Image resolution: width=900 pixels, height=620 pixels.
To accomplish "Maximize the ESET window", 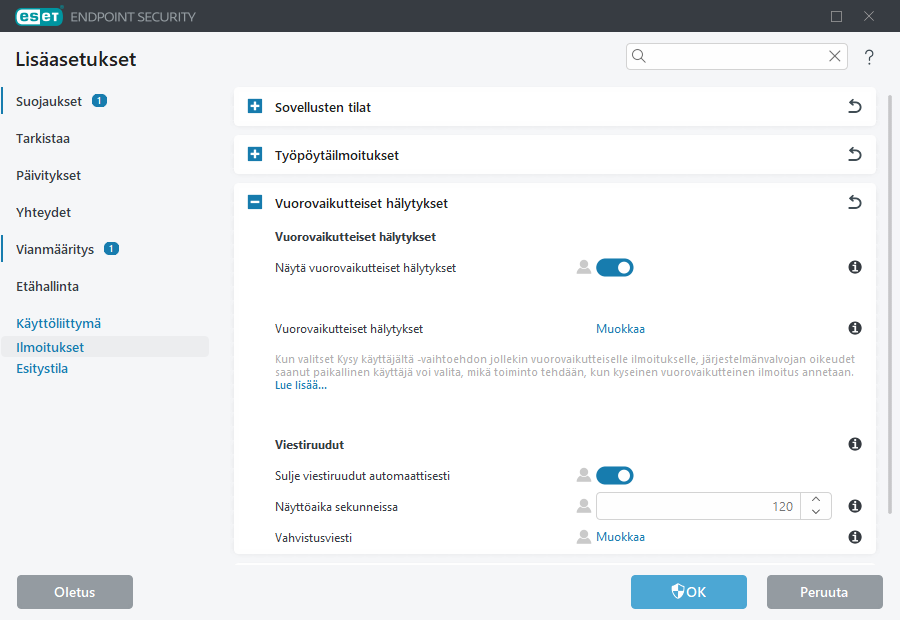I will tap(836, 16).
